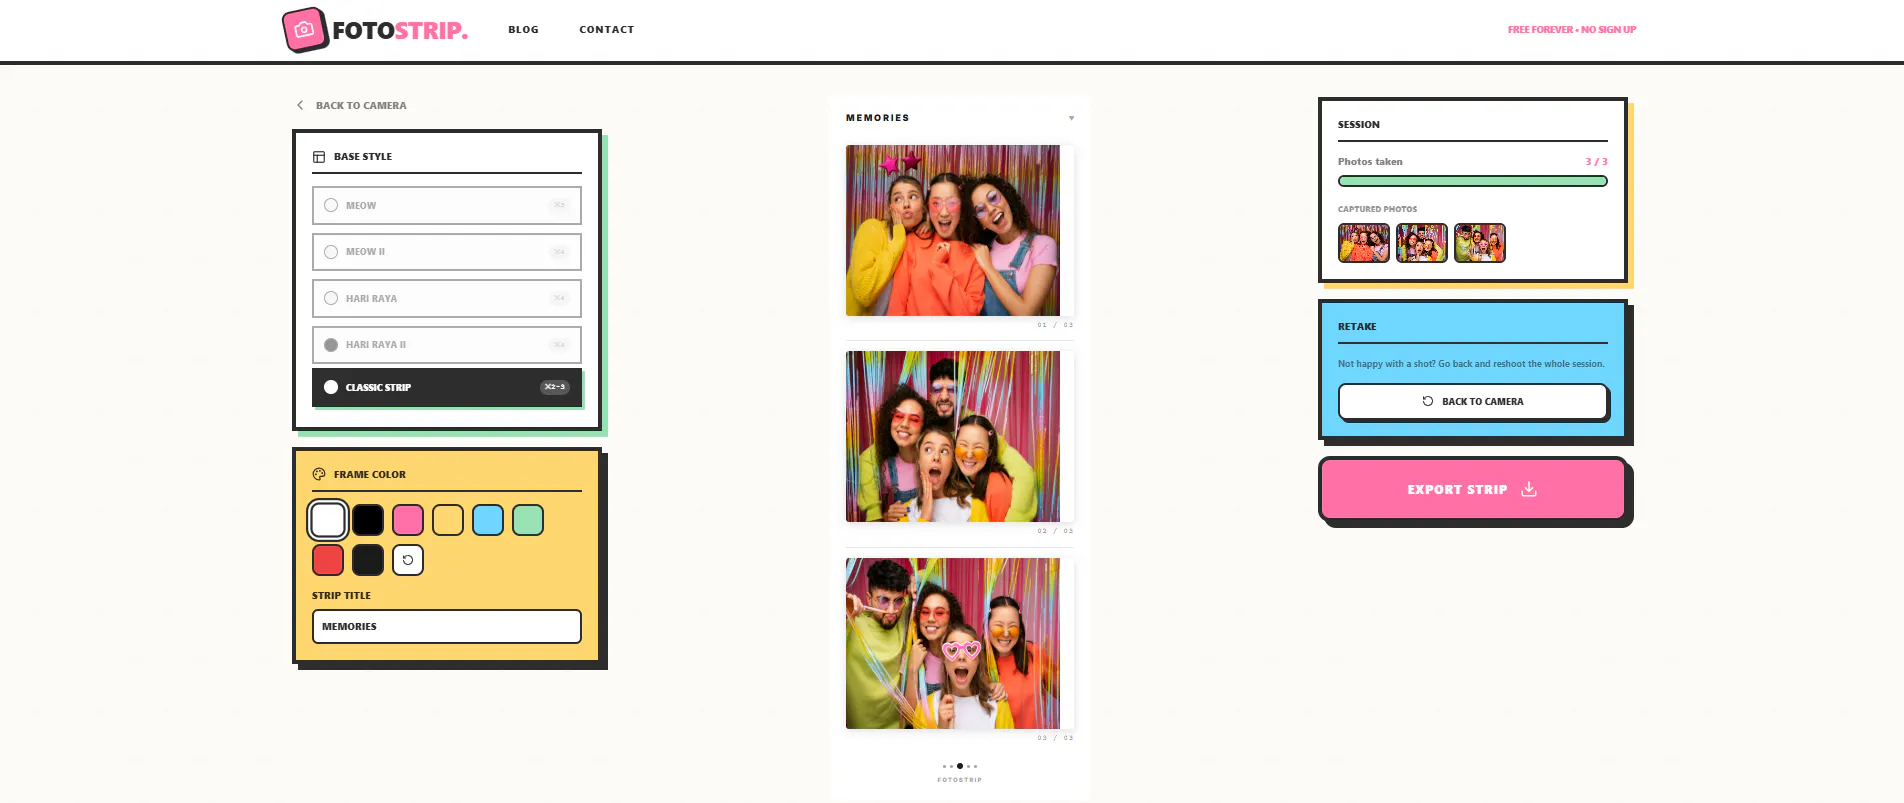
Task: Click the Photos taken progress bar
Action: (1472, 181)
